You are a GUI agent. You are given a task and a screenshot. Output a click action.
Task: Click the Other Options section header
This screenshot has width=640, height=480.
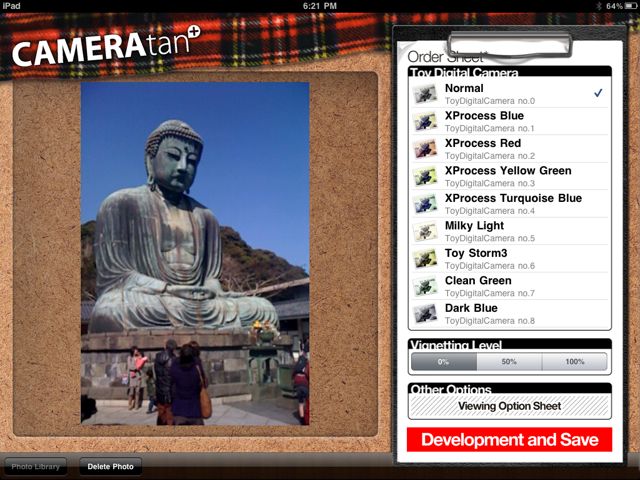coord(509,388)
